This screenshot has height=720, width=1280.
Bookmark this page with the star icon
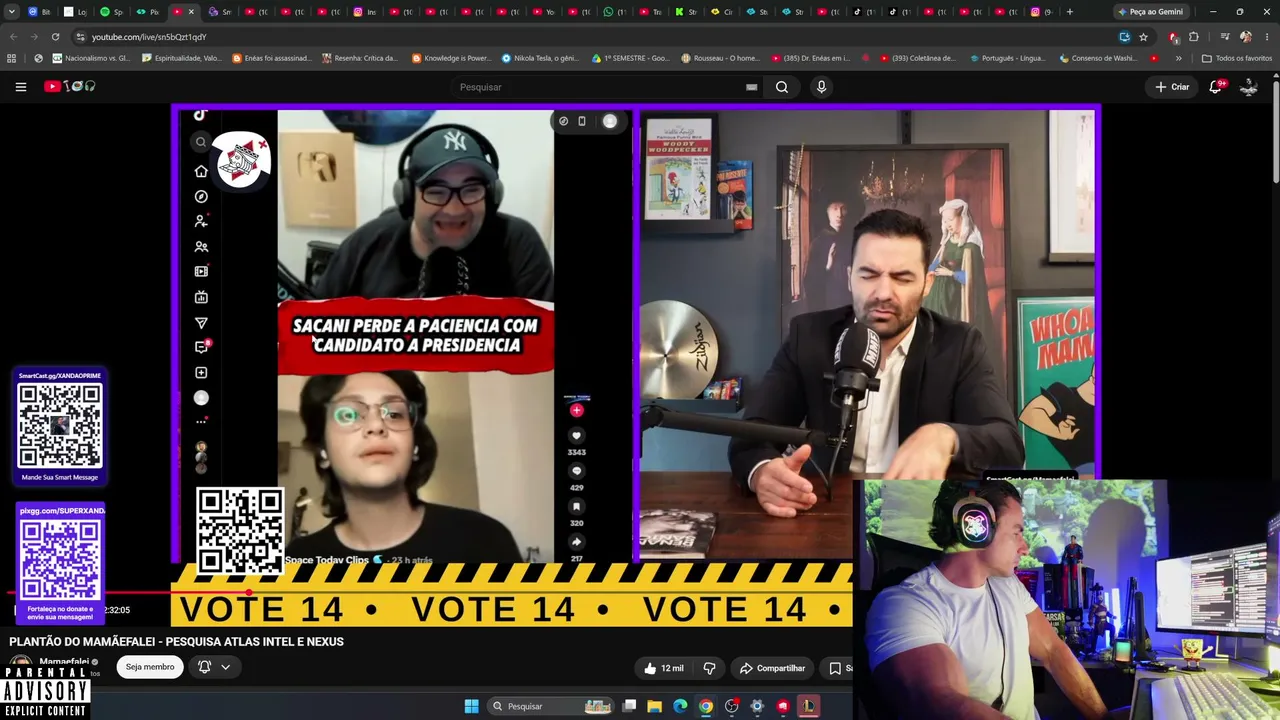point(1143,37)
